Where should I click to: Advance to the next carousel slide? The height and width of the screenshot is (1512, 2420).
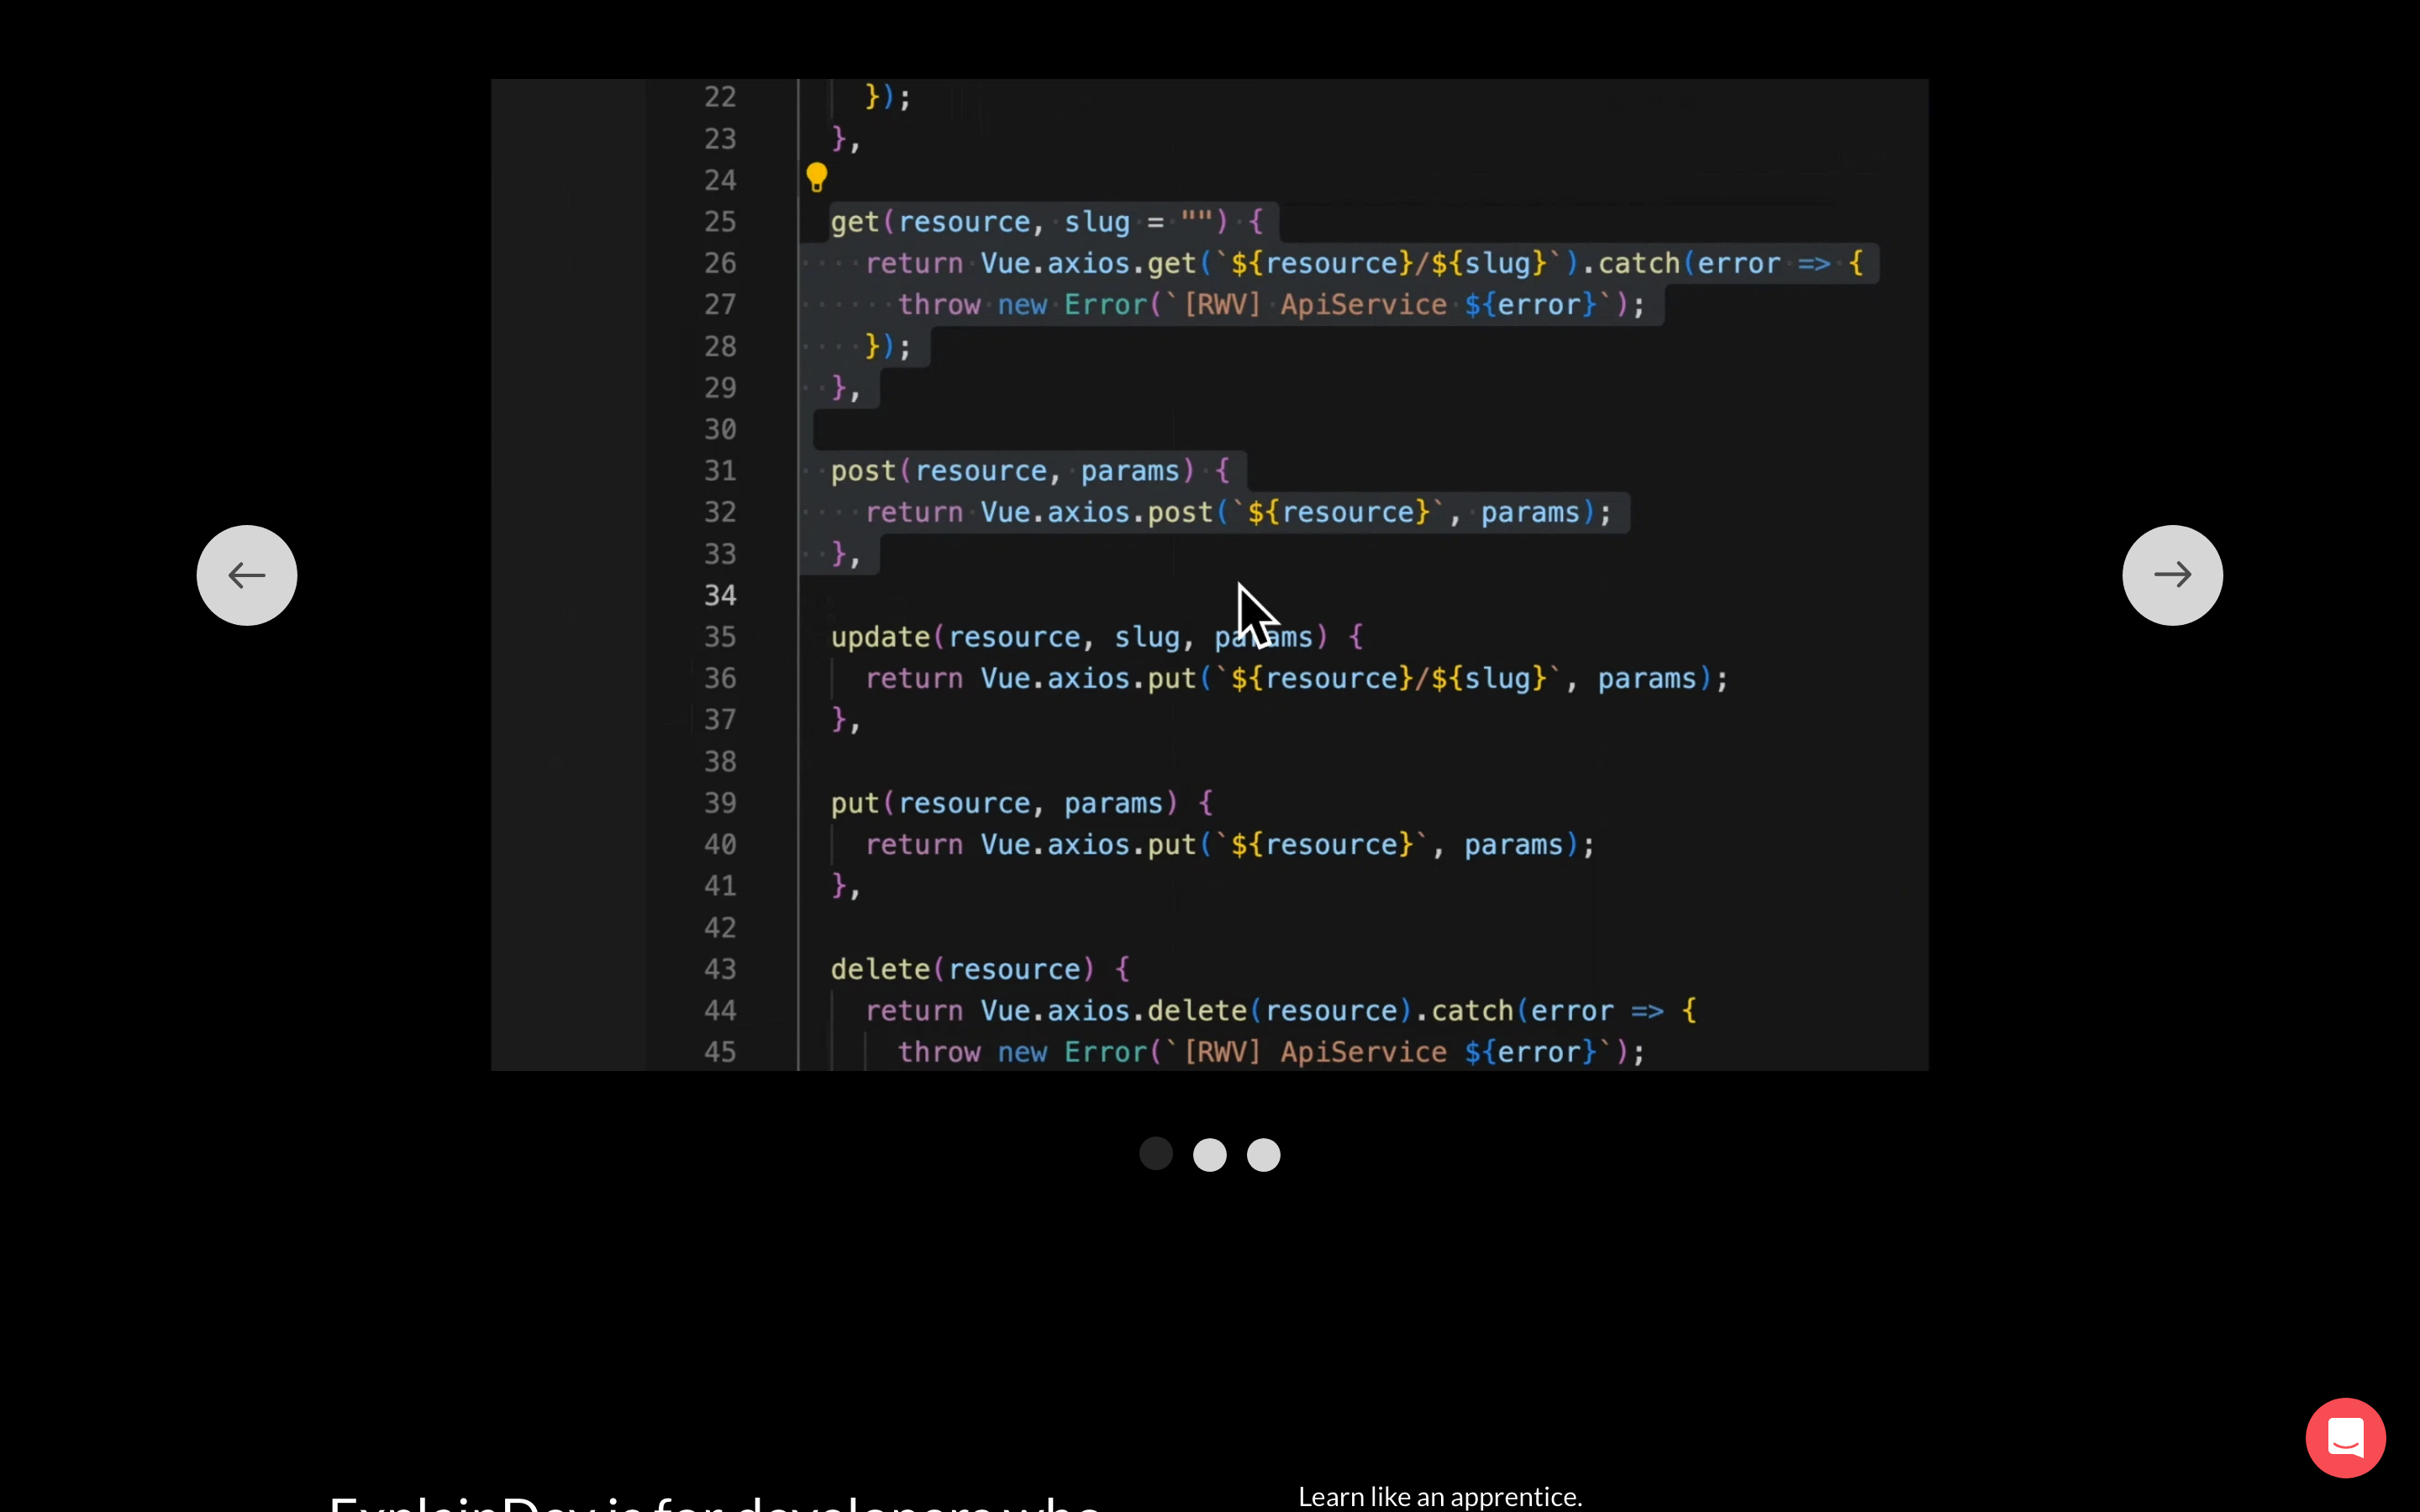click(x=2172, y=575)
